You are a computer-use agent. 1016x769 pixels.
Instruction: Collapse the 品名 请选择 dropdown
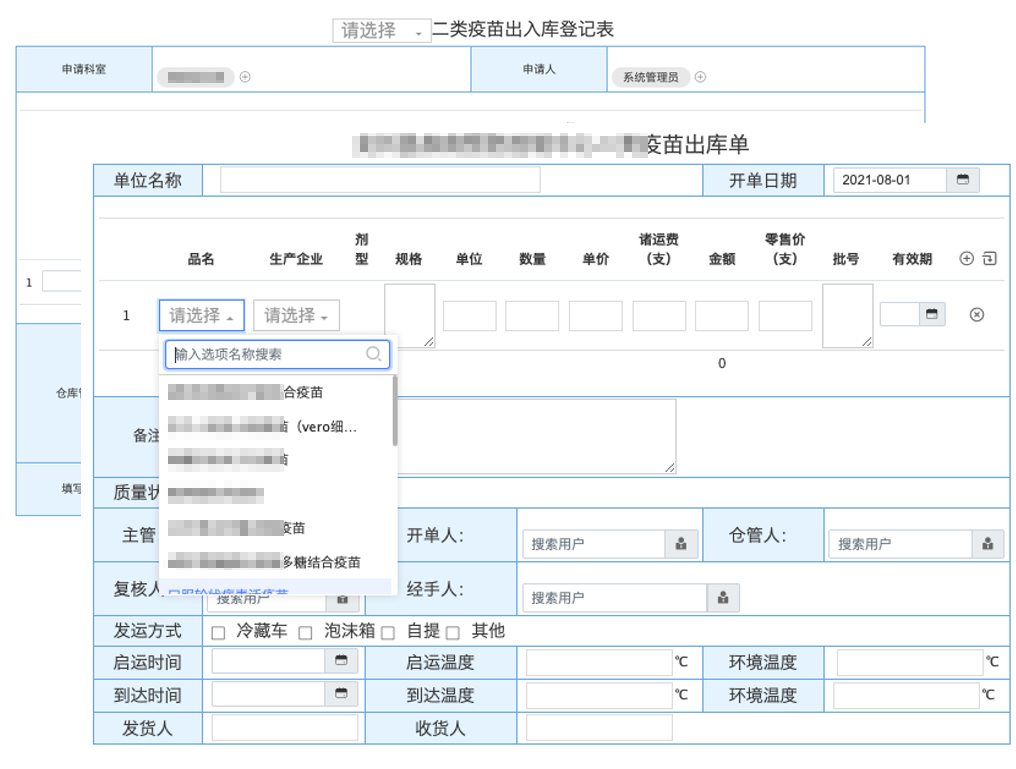[x=202, y=316]
